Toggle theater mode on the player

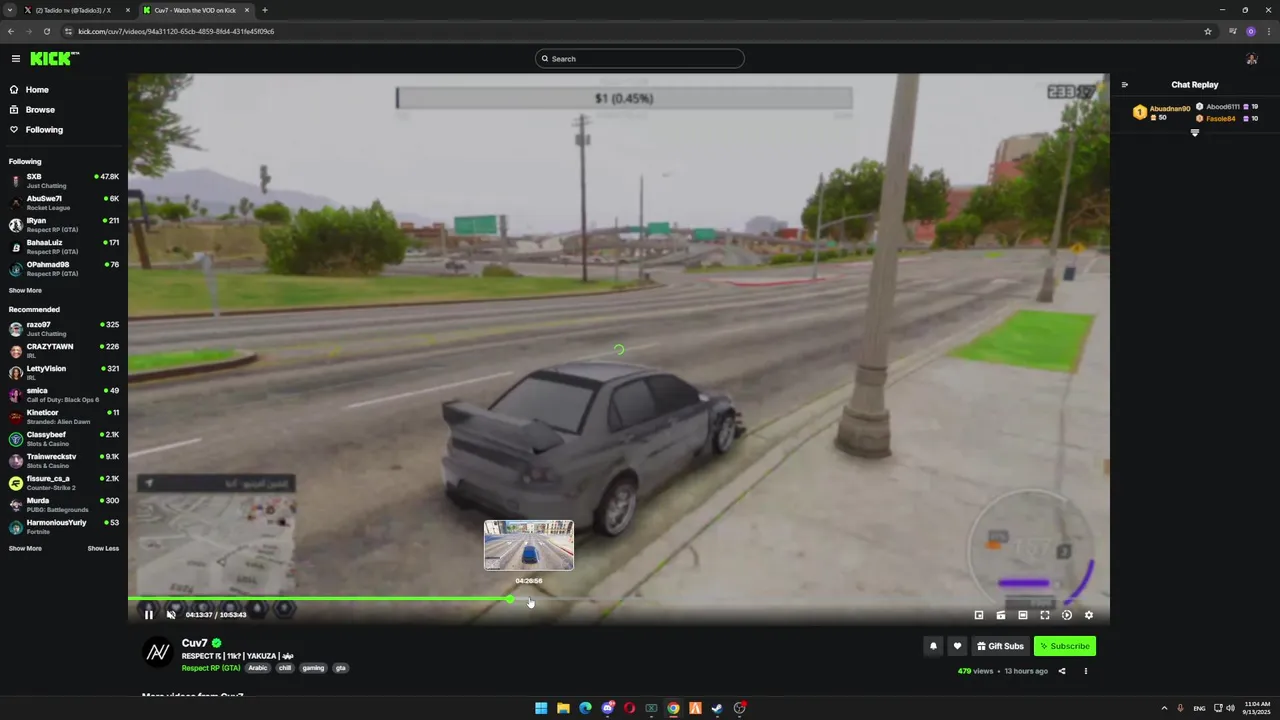tap(1023, 615)
